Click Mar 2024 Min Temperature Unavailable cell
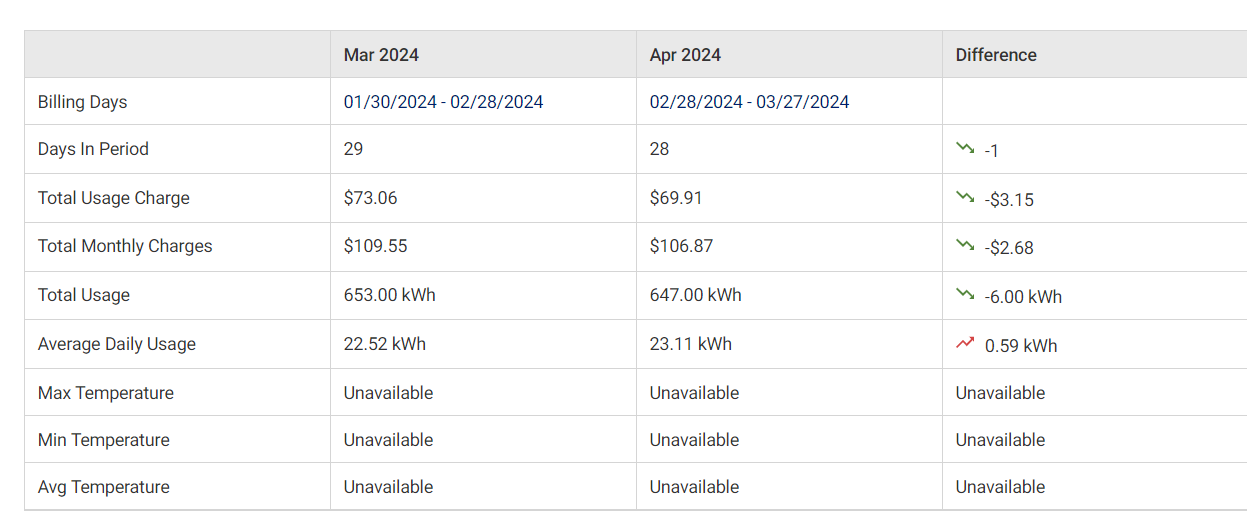The image size is (1247, 532). coord(388,440)
